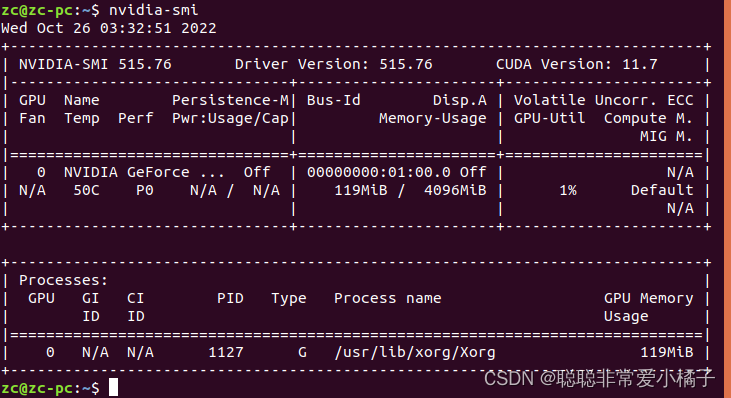Click the NVIDIA GeForce ... GPU name
Screen dimensions: 731x398
(x=145, y=172)
